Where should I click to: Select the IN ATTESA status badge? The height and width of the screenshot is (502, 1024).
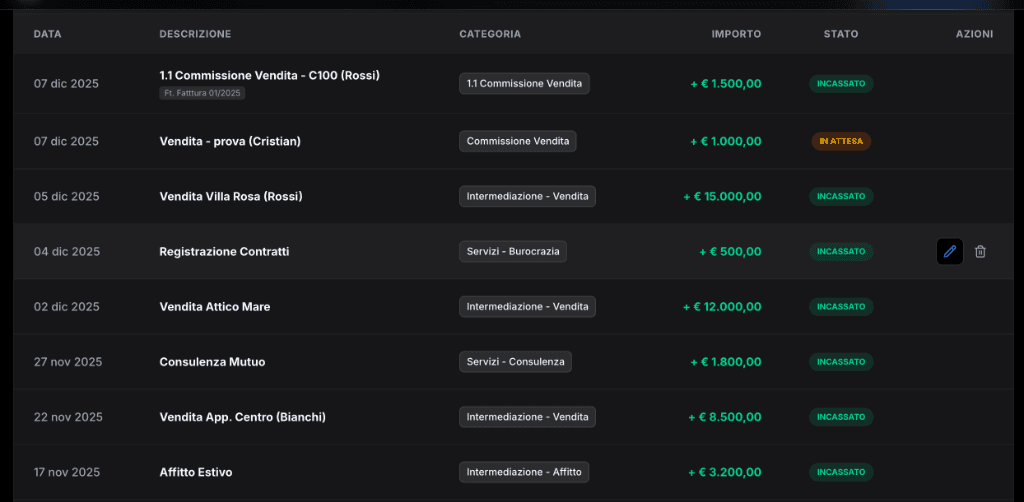pyautogui.click(x=840, y=141)
